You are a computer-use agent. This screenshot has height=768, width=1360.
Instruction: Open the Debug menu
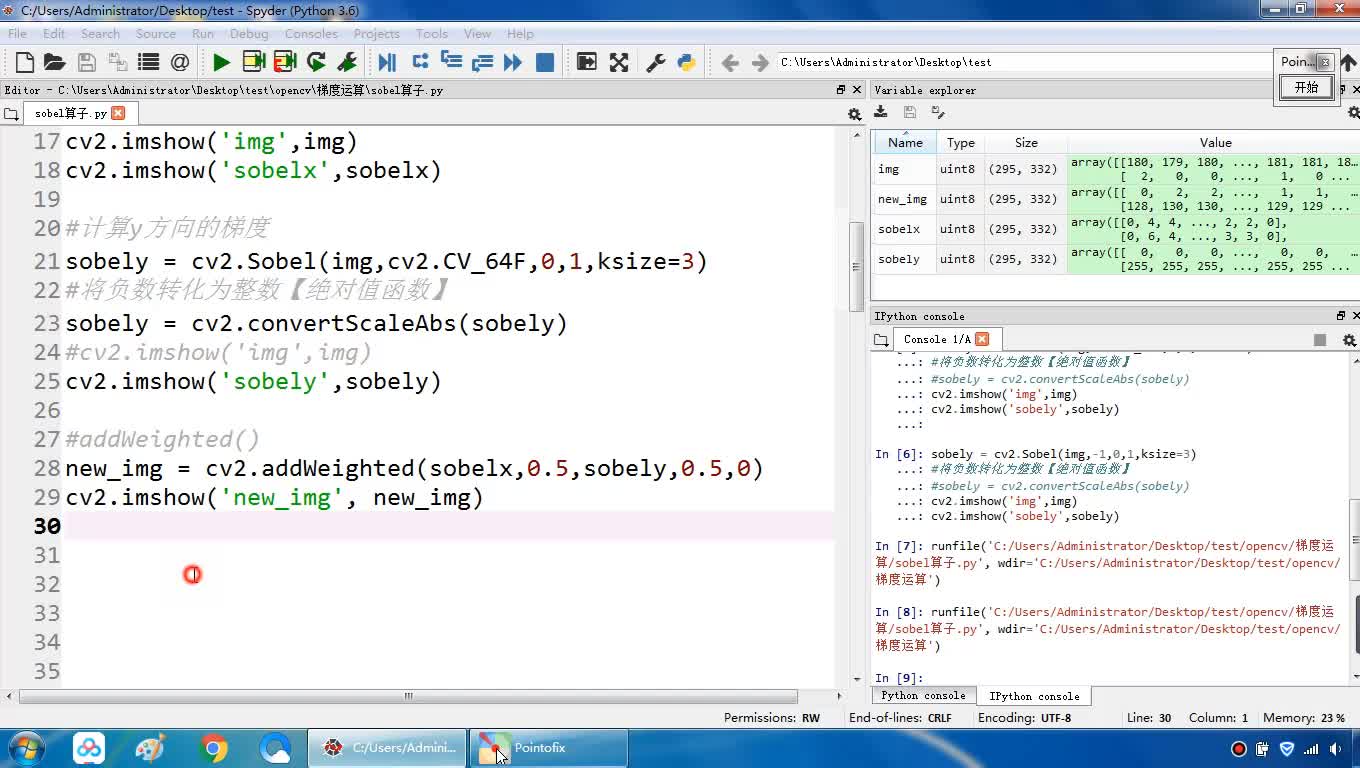tap(249, 34)
